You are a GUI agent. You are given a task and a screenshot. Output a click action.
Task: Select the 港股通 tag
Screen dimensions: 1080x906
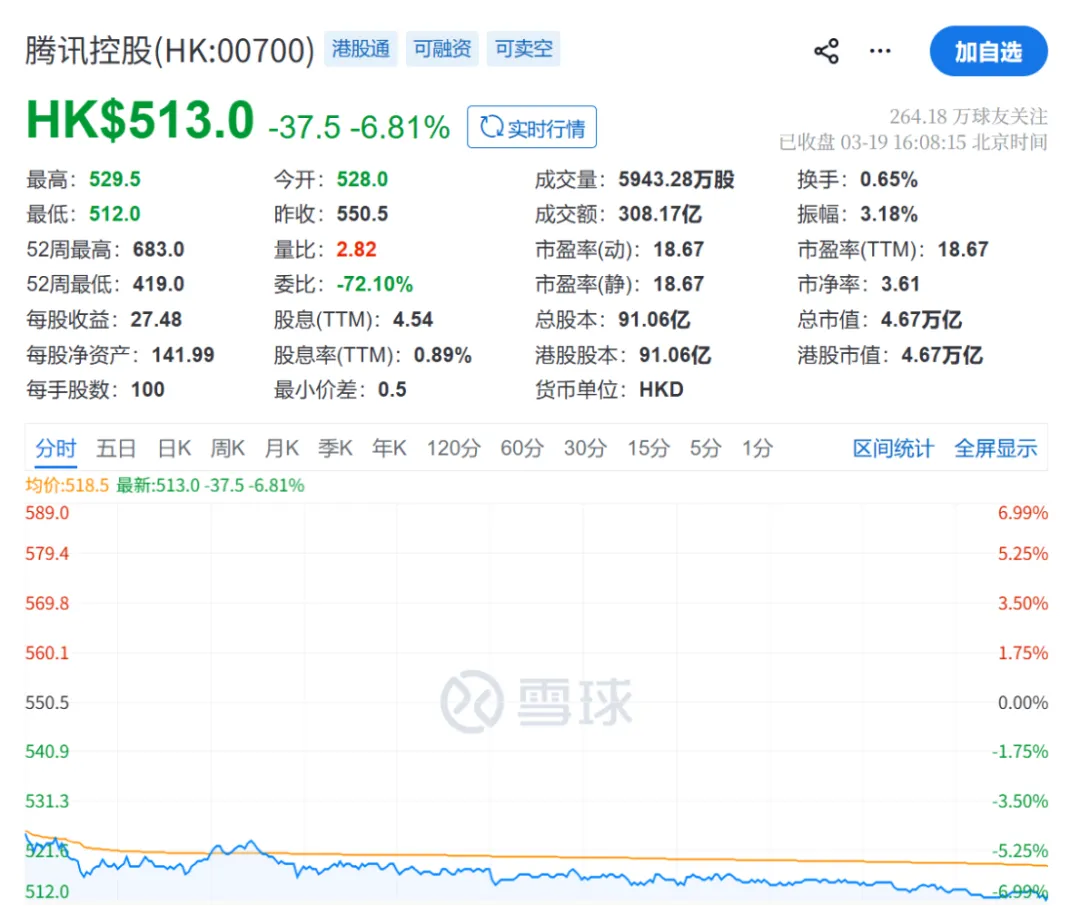tap(360, 49)
